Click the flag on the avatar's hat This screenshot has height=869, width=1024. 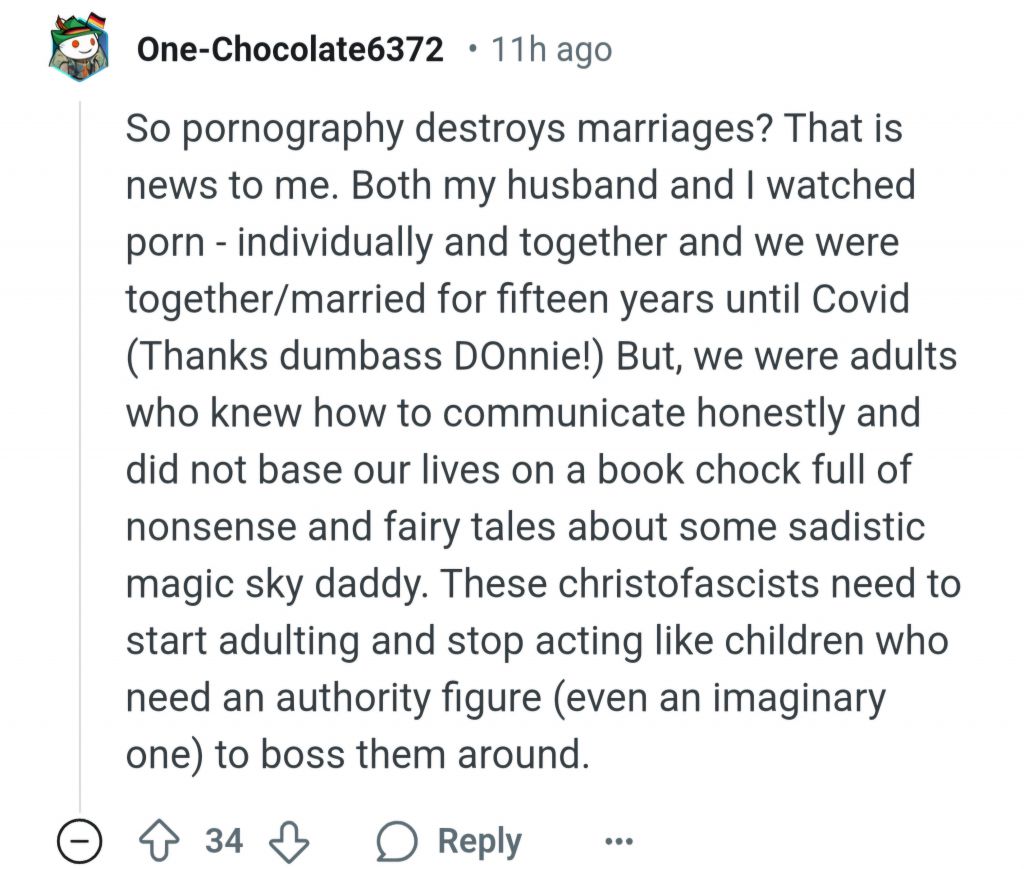95,22
